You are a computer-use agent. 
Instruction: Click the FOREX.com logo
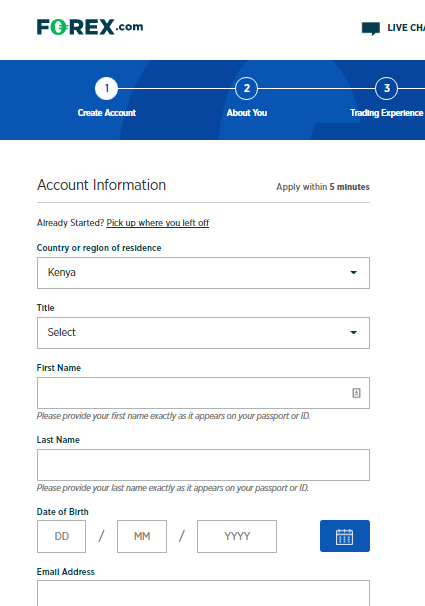coord(90,27)
